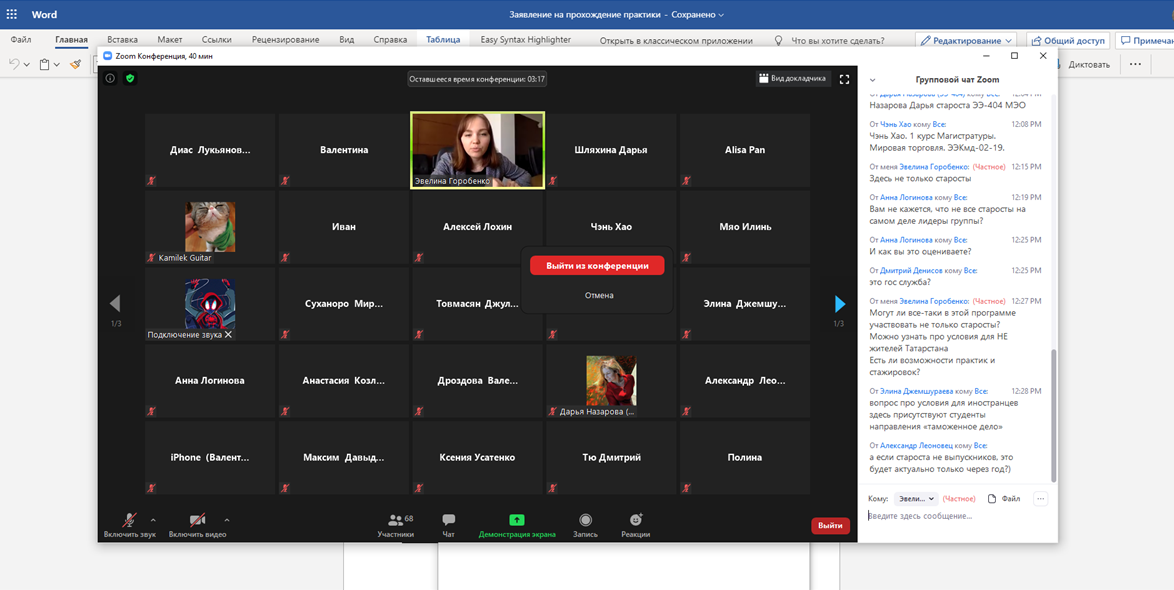Expand video options arrow next to camera
Viewport: 1174px width, 590px height.
click(227, 520)
